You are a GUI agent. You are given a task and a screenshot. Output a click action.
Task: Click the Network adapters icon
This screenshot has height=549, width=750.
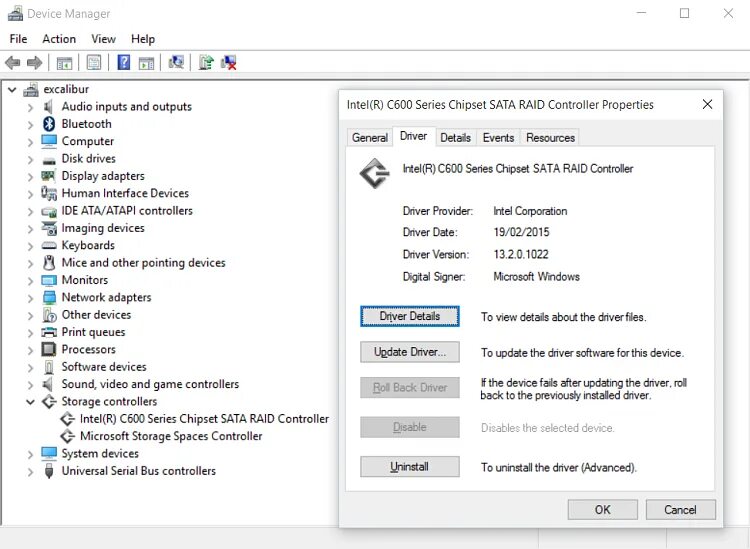pos(49,297)
